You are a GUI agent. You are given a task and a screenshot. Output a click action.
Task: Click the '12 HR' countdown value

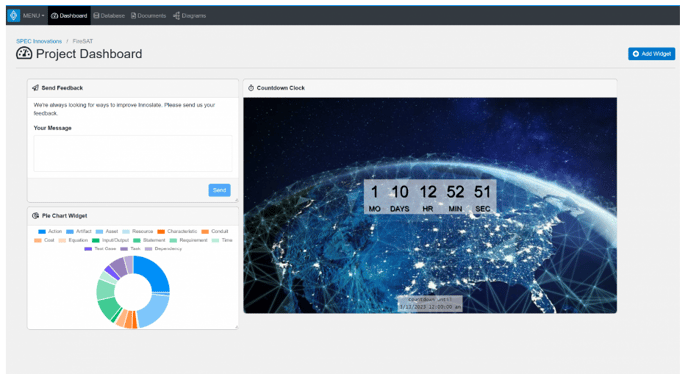[428, 198]
